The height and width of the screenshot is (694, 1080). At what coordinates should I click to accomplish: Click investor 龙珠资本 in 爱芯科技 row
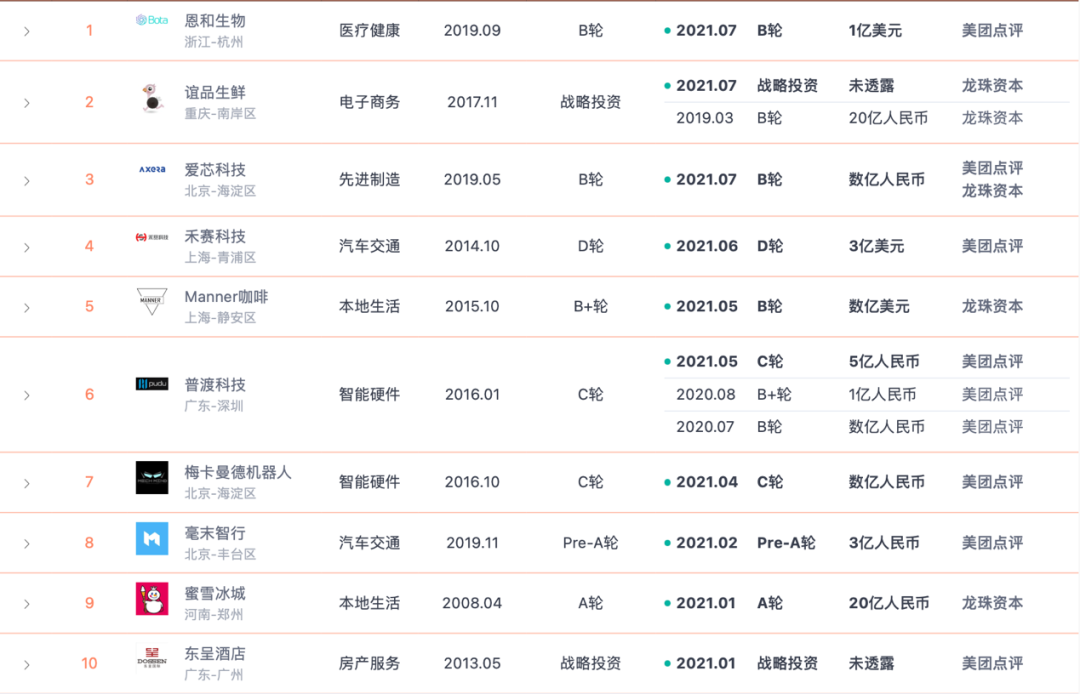click(x=993, y=191)
